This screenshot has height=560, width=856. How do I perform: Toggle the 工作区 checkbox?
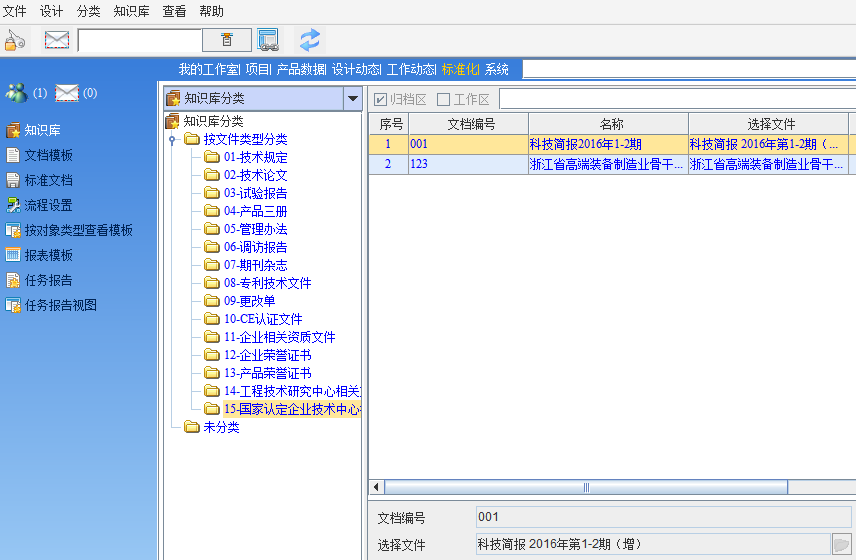[443, 99]
